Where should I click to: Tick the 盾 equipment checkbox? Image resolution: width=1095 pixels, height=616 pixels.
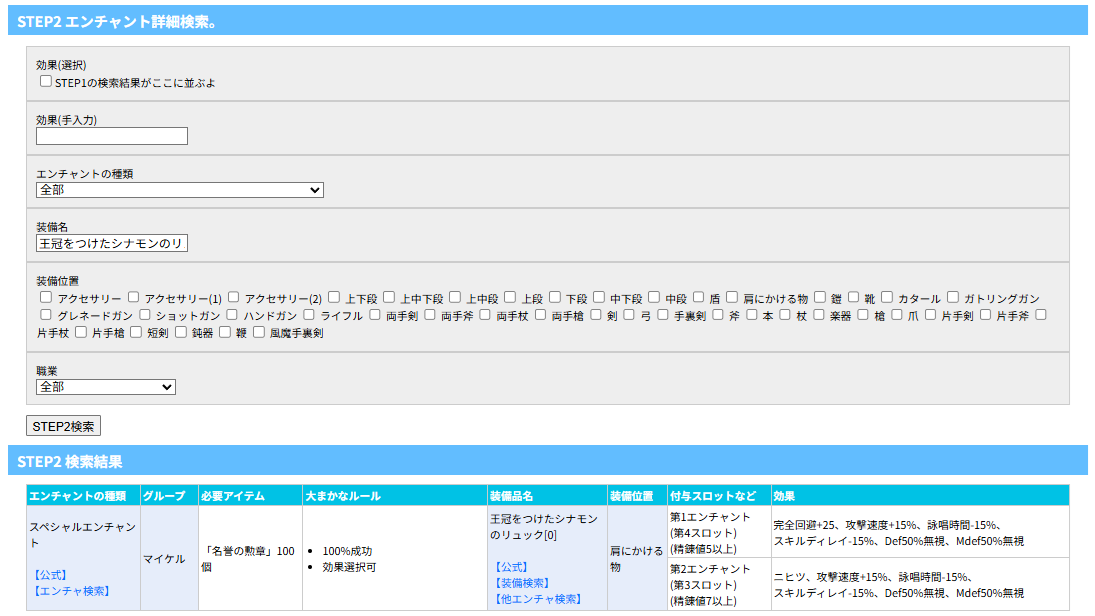[699, 298]
